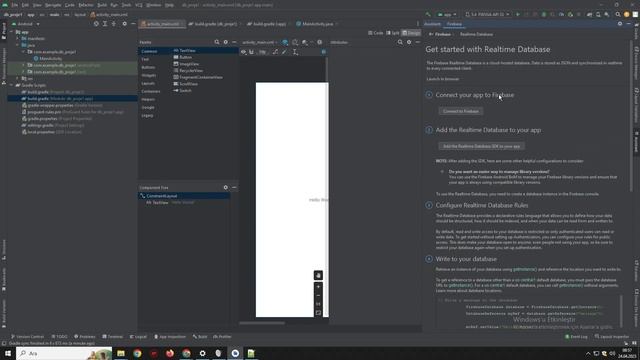640x360 pixels.
Task: Select the Buttons palette category
Action: 148,67
